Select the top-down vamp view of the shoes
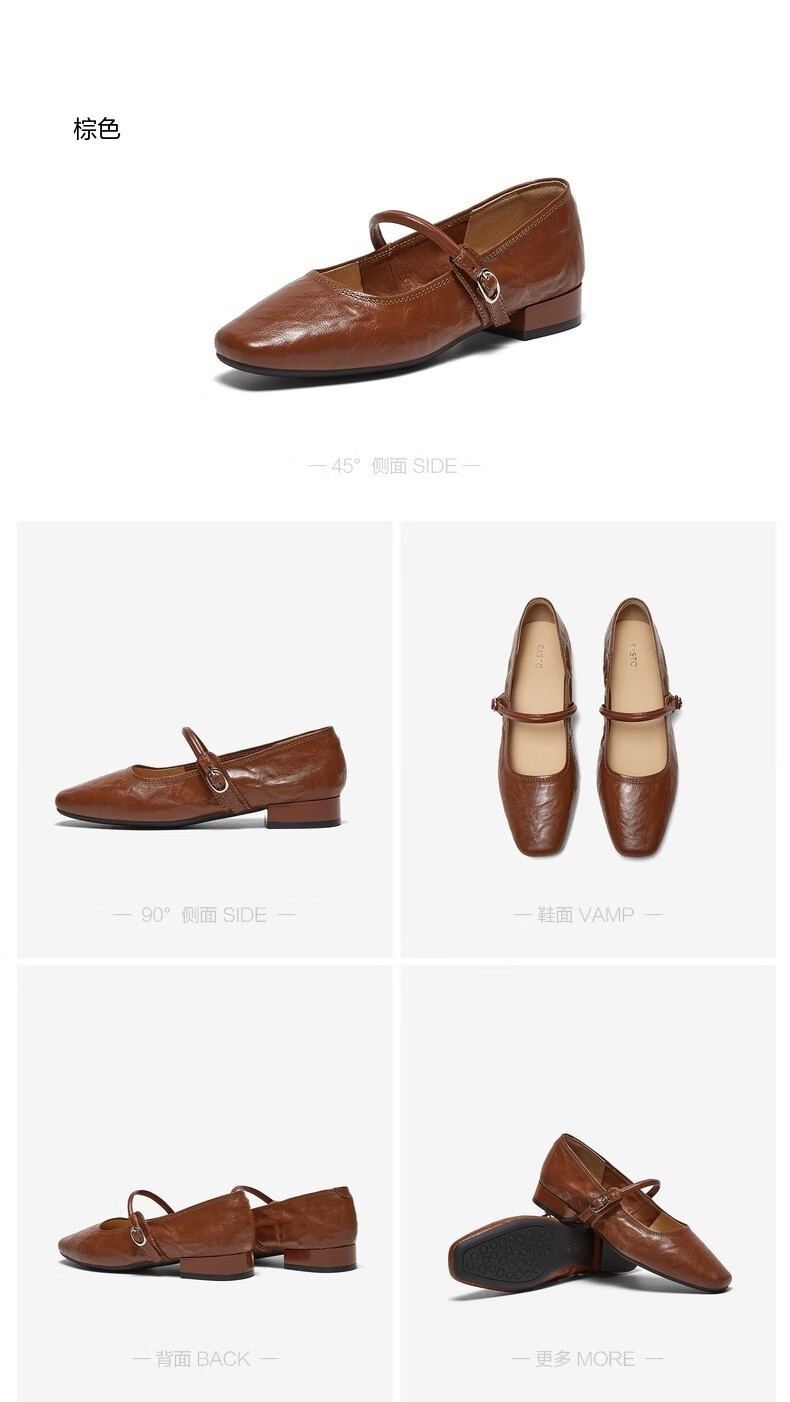The height and width of the screenshot is (1402, 790). tap(588, 727)
